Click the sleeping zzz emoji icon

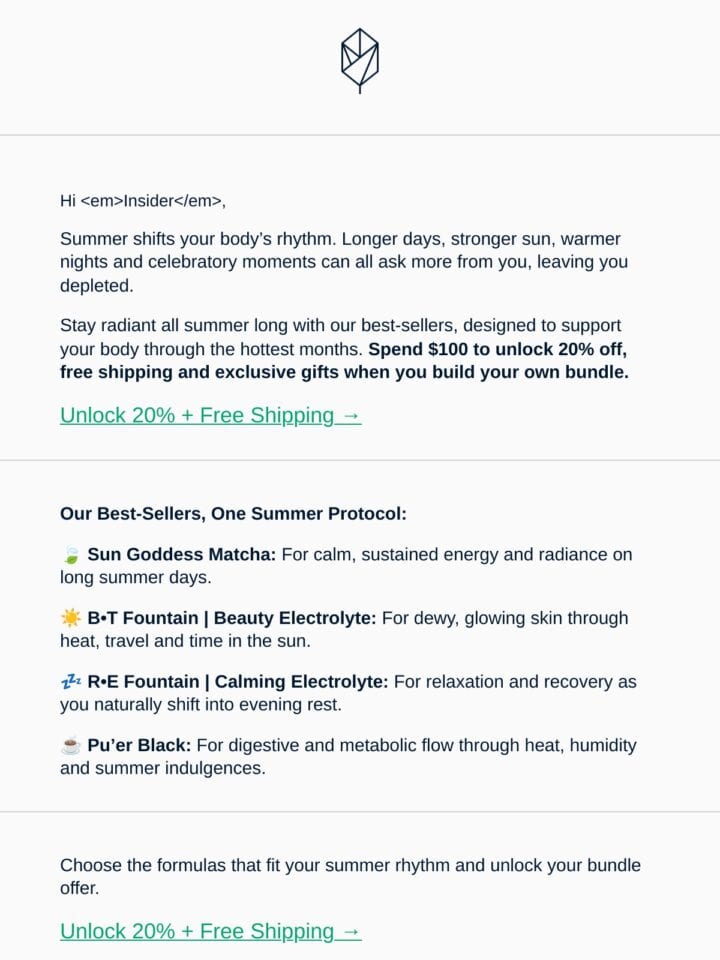pos(71,681)
